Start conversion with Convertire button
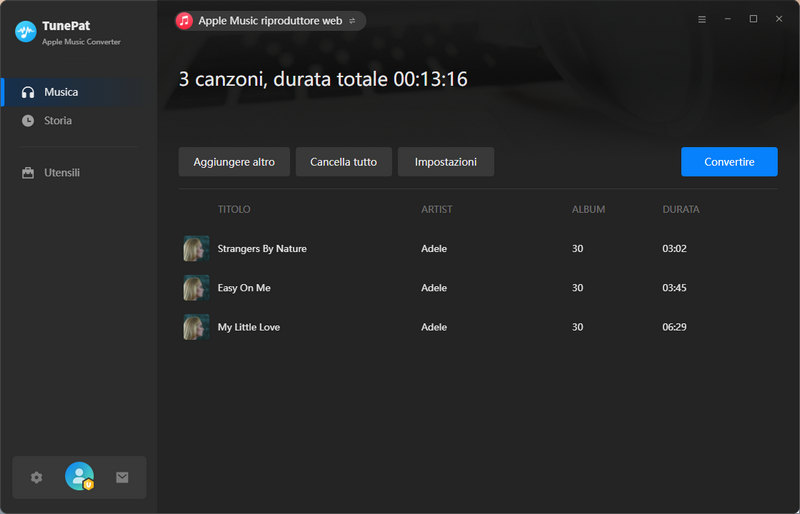800x514 pixels. (729, 162)
